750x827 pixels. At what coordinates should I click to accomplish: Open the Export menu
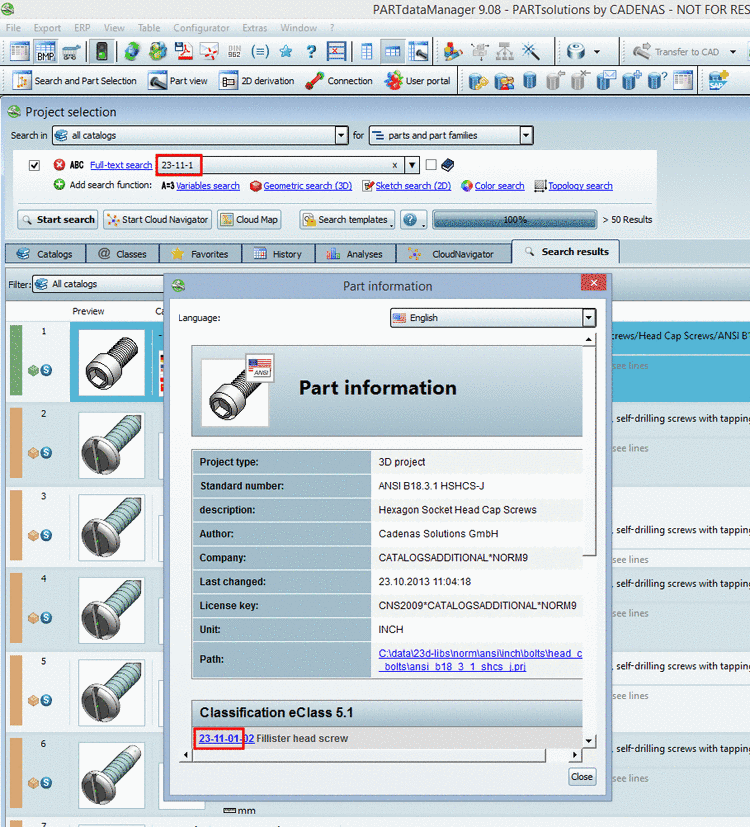tap(47, 28)
